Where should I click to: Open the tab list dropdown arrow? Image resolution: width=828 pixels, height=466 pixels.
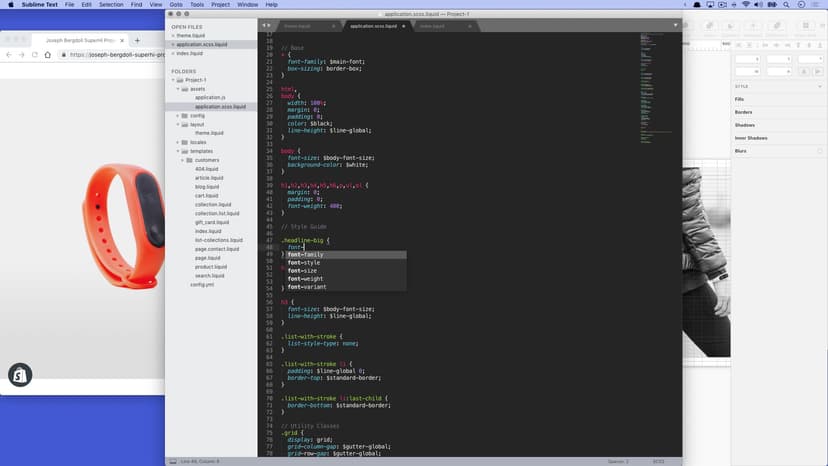tap(675, 25)
